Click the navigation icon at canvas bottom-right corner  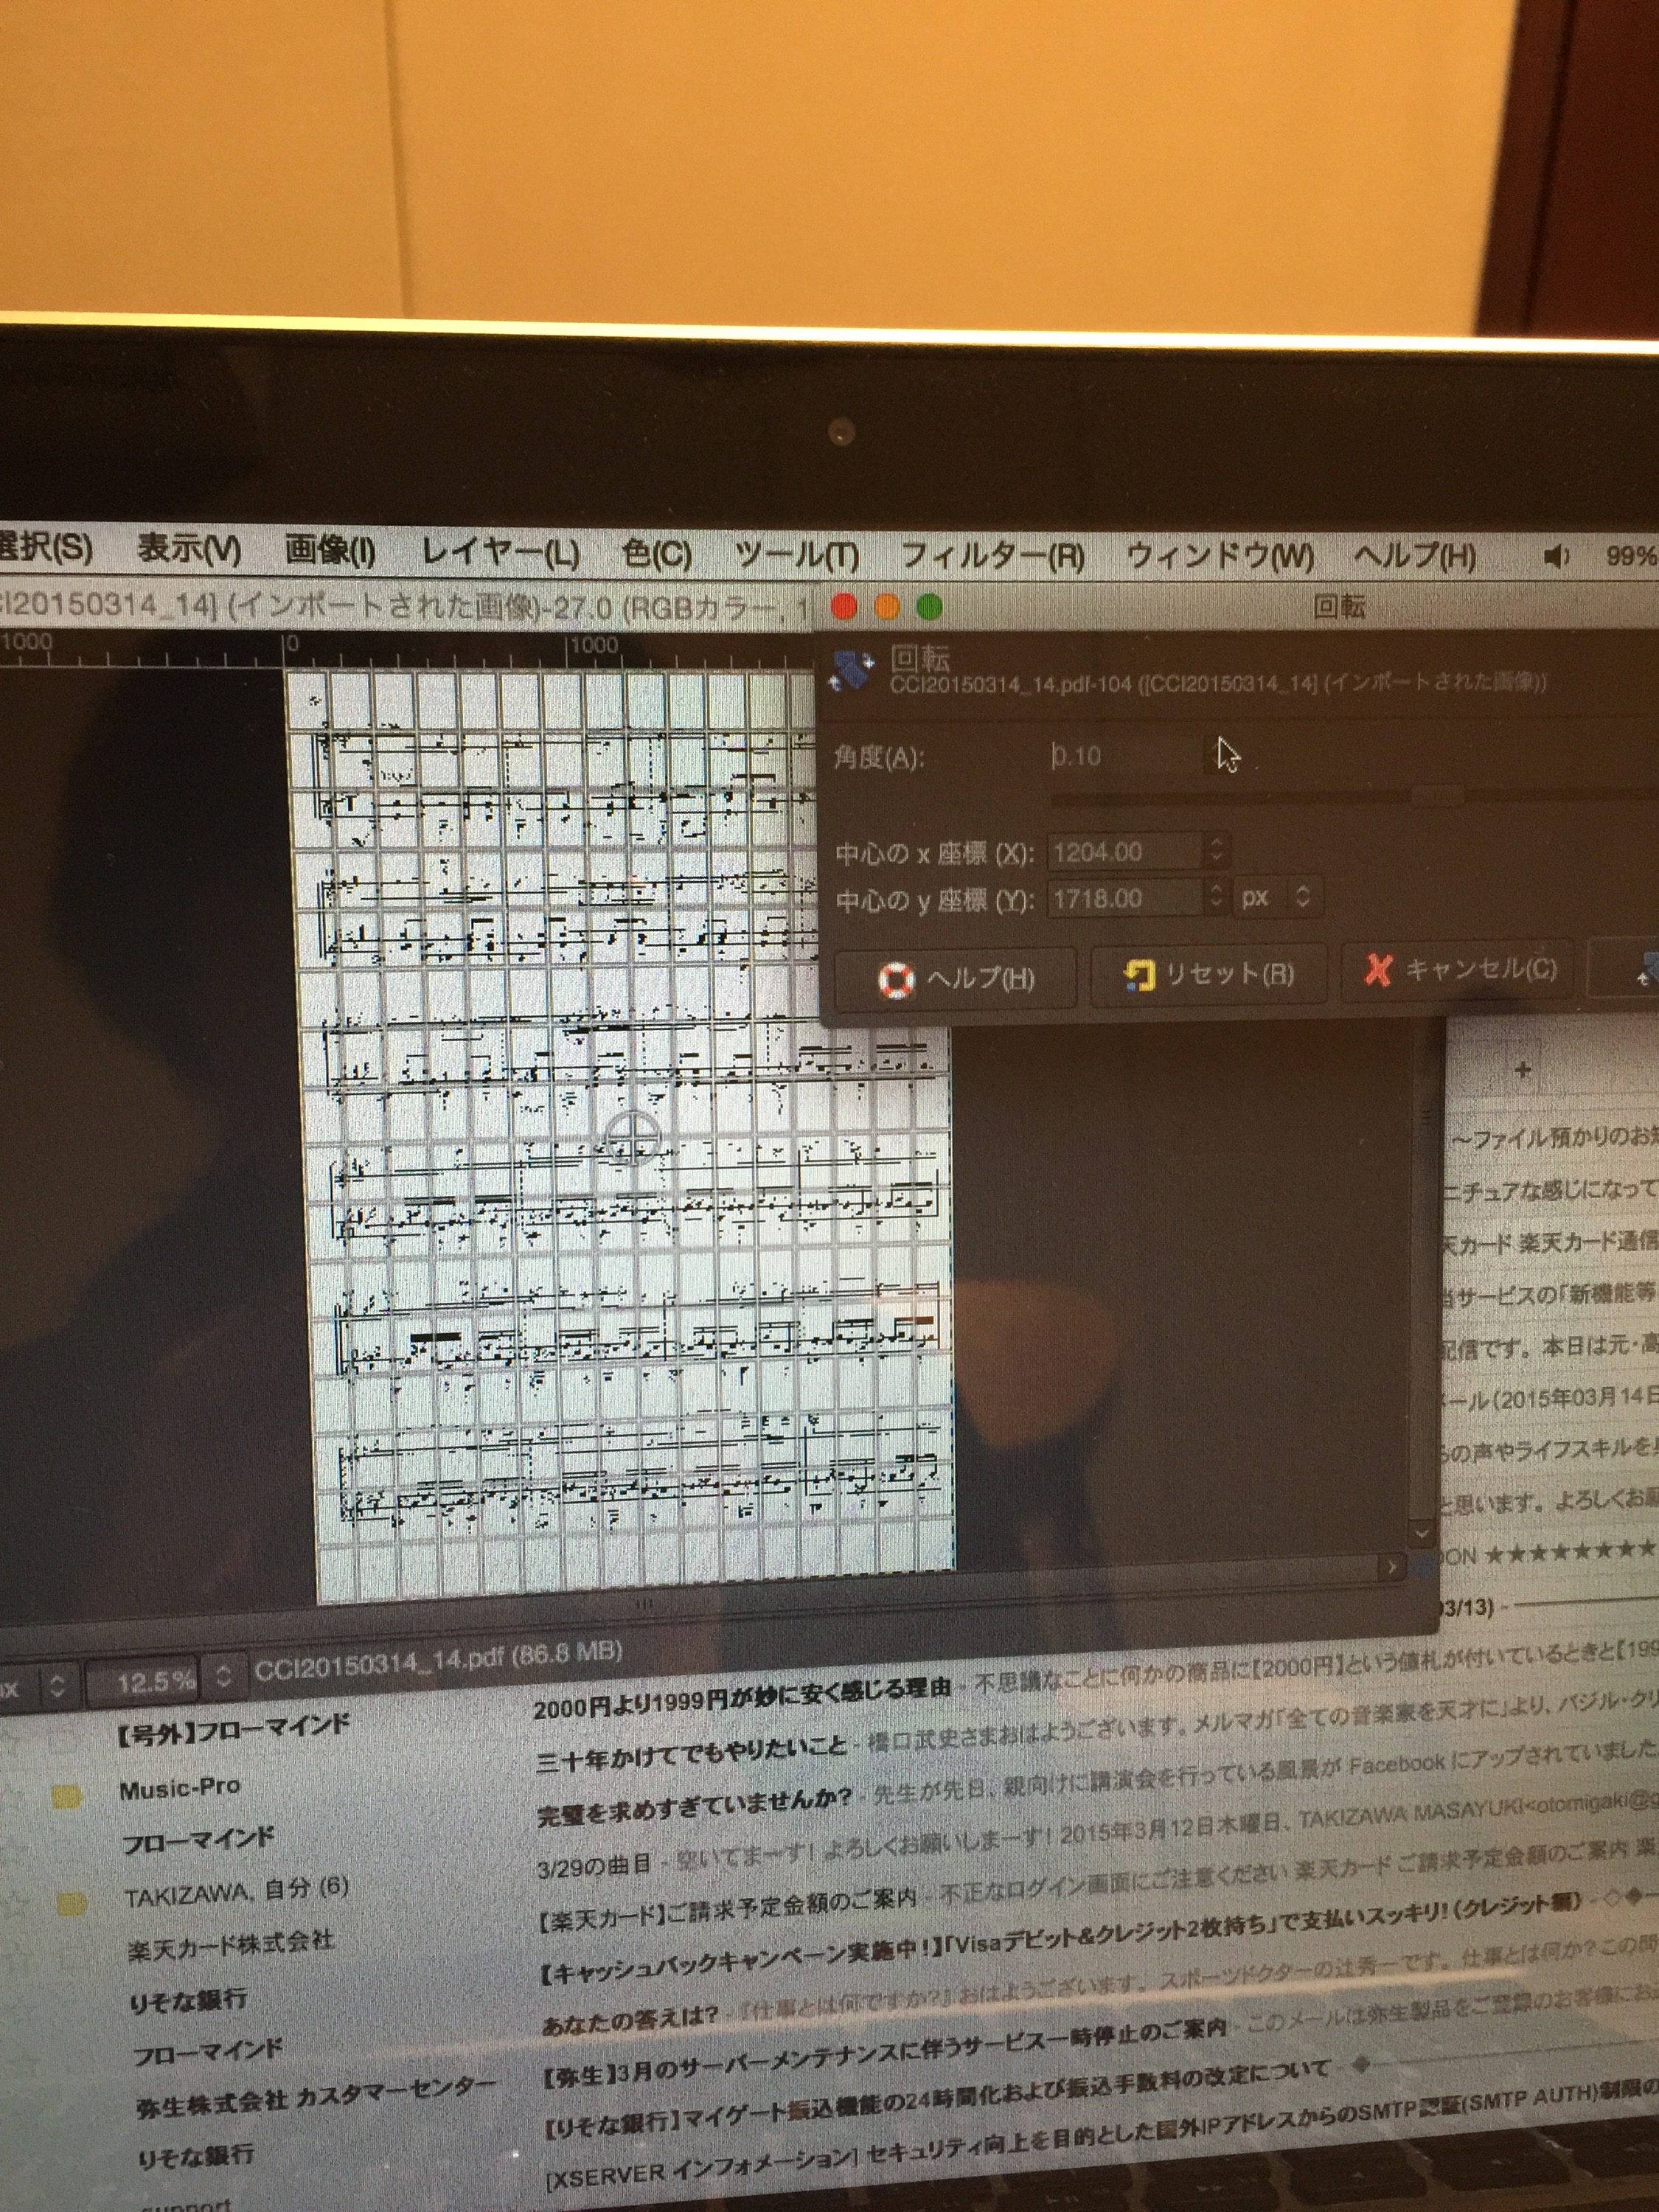point(1423,1567)
